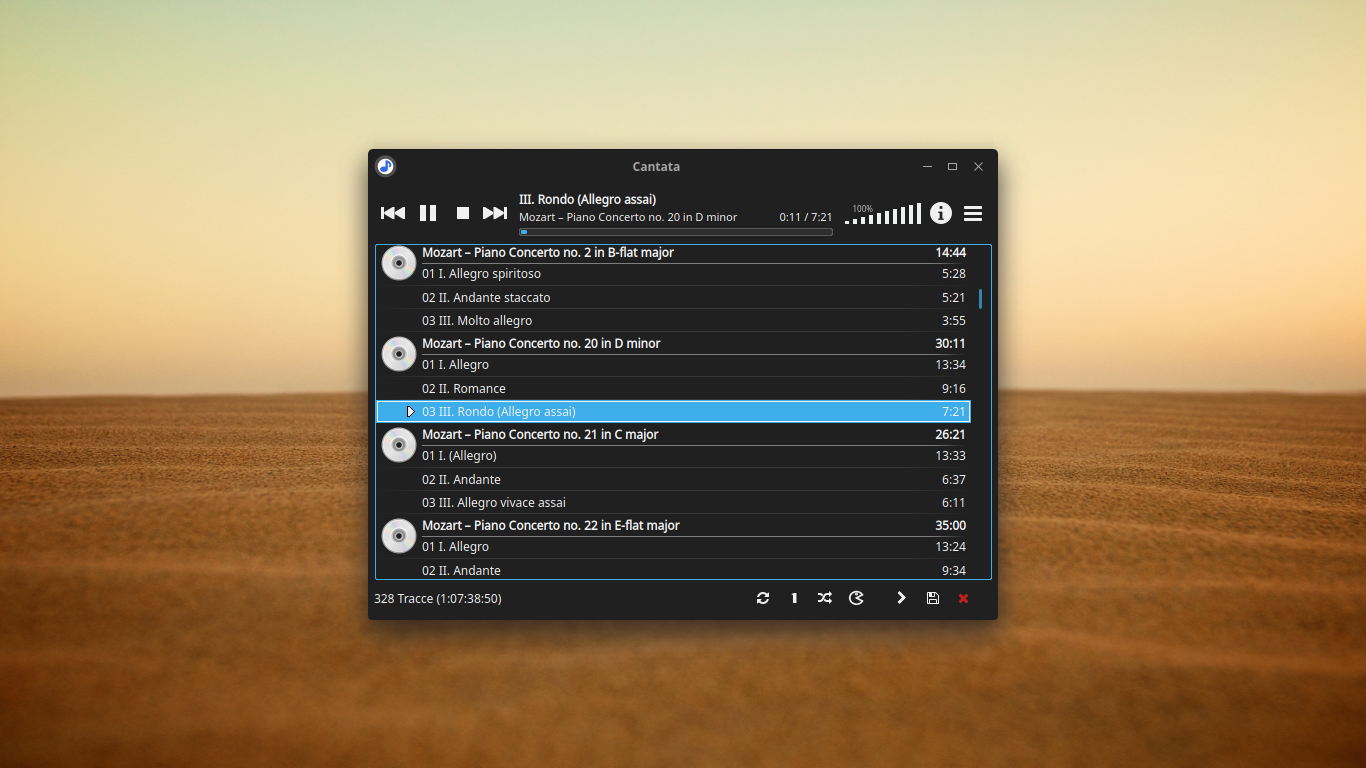Click the Piano Concerto no. 22 album cover
The height and width of the screenshot is (768, 1366).
tap(399, 536)
